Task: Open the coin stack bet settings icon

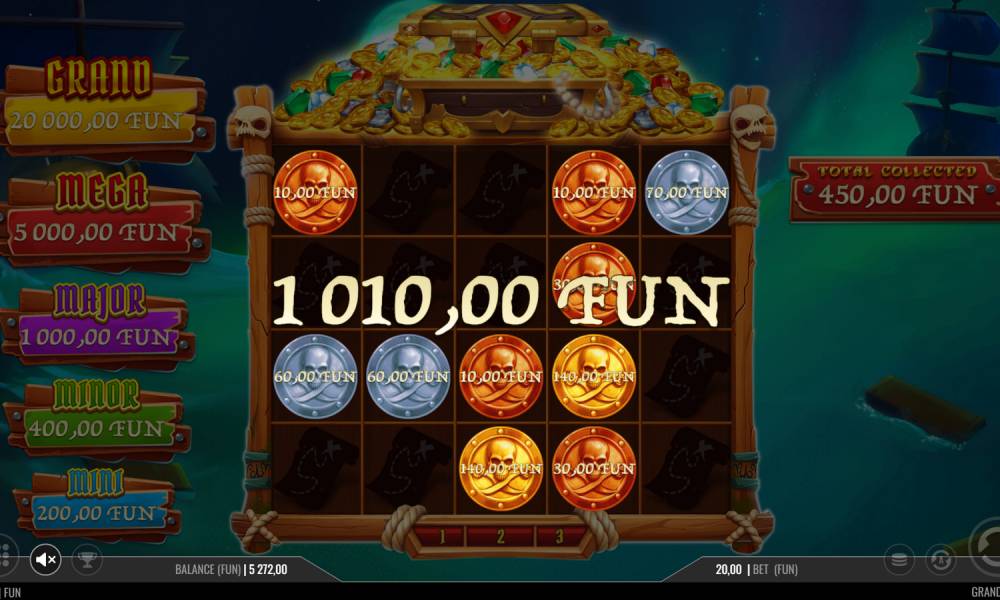Action: 899,560
